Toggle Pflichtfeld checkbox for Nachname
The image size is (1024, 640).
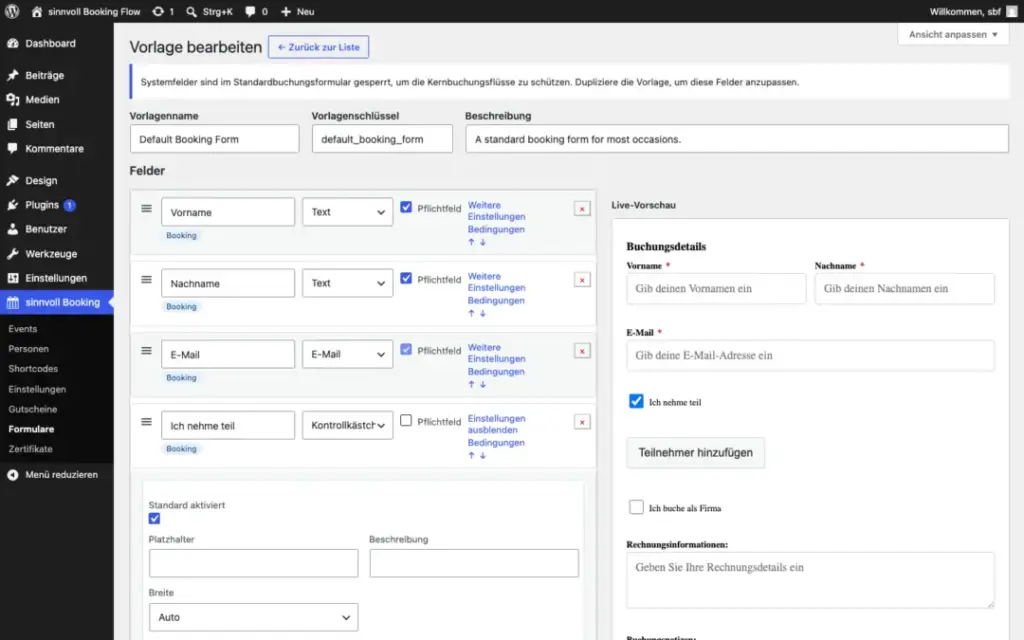click(x=406, y=278)
